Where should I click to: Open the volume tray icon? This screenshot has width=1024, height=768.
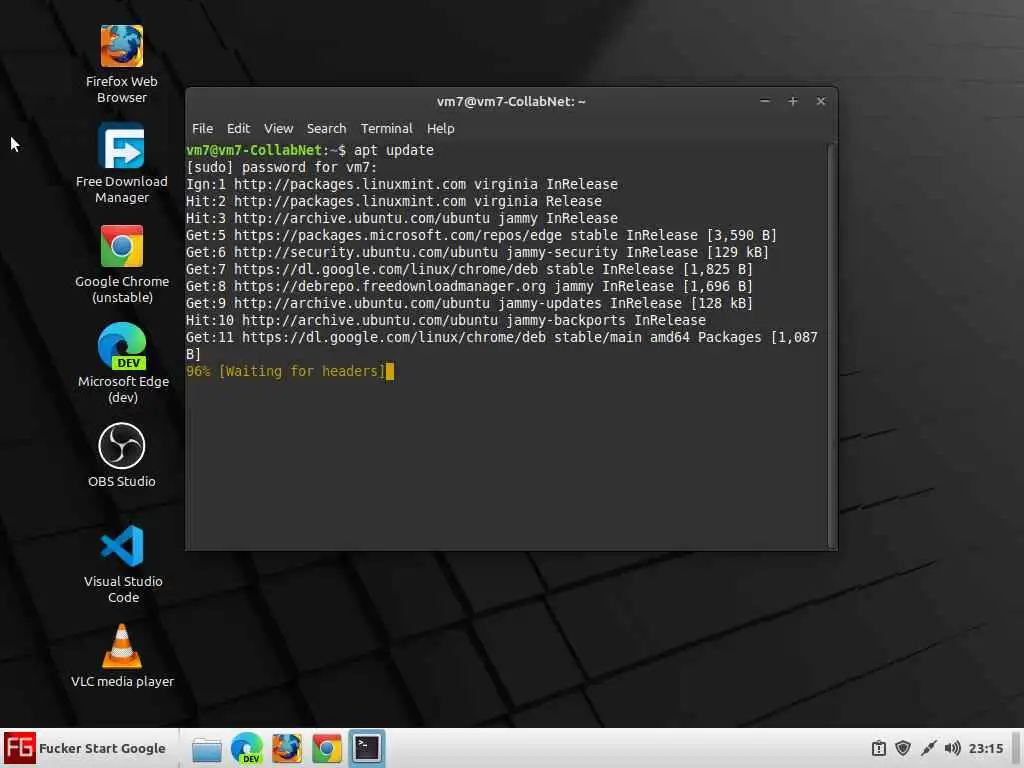click(x=952, y=748)
